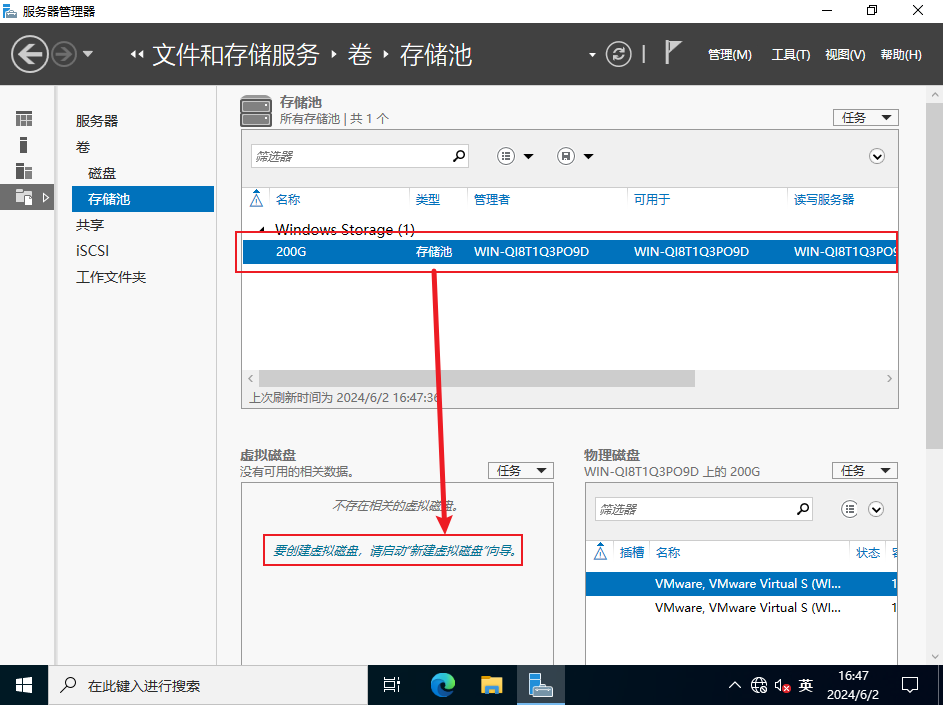Open the saved query dropdown with disk icon
The width and height of the screenshot is (943, 705).
click(x=575, y=156)
